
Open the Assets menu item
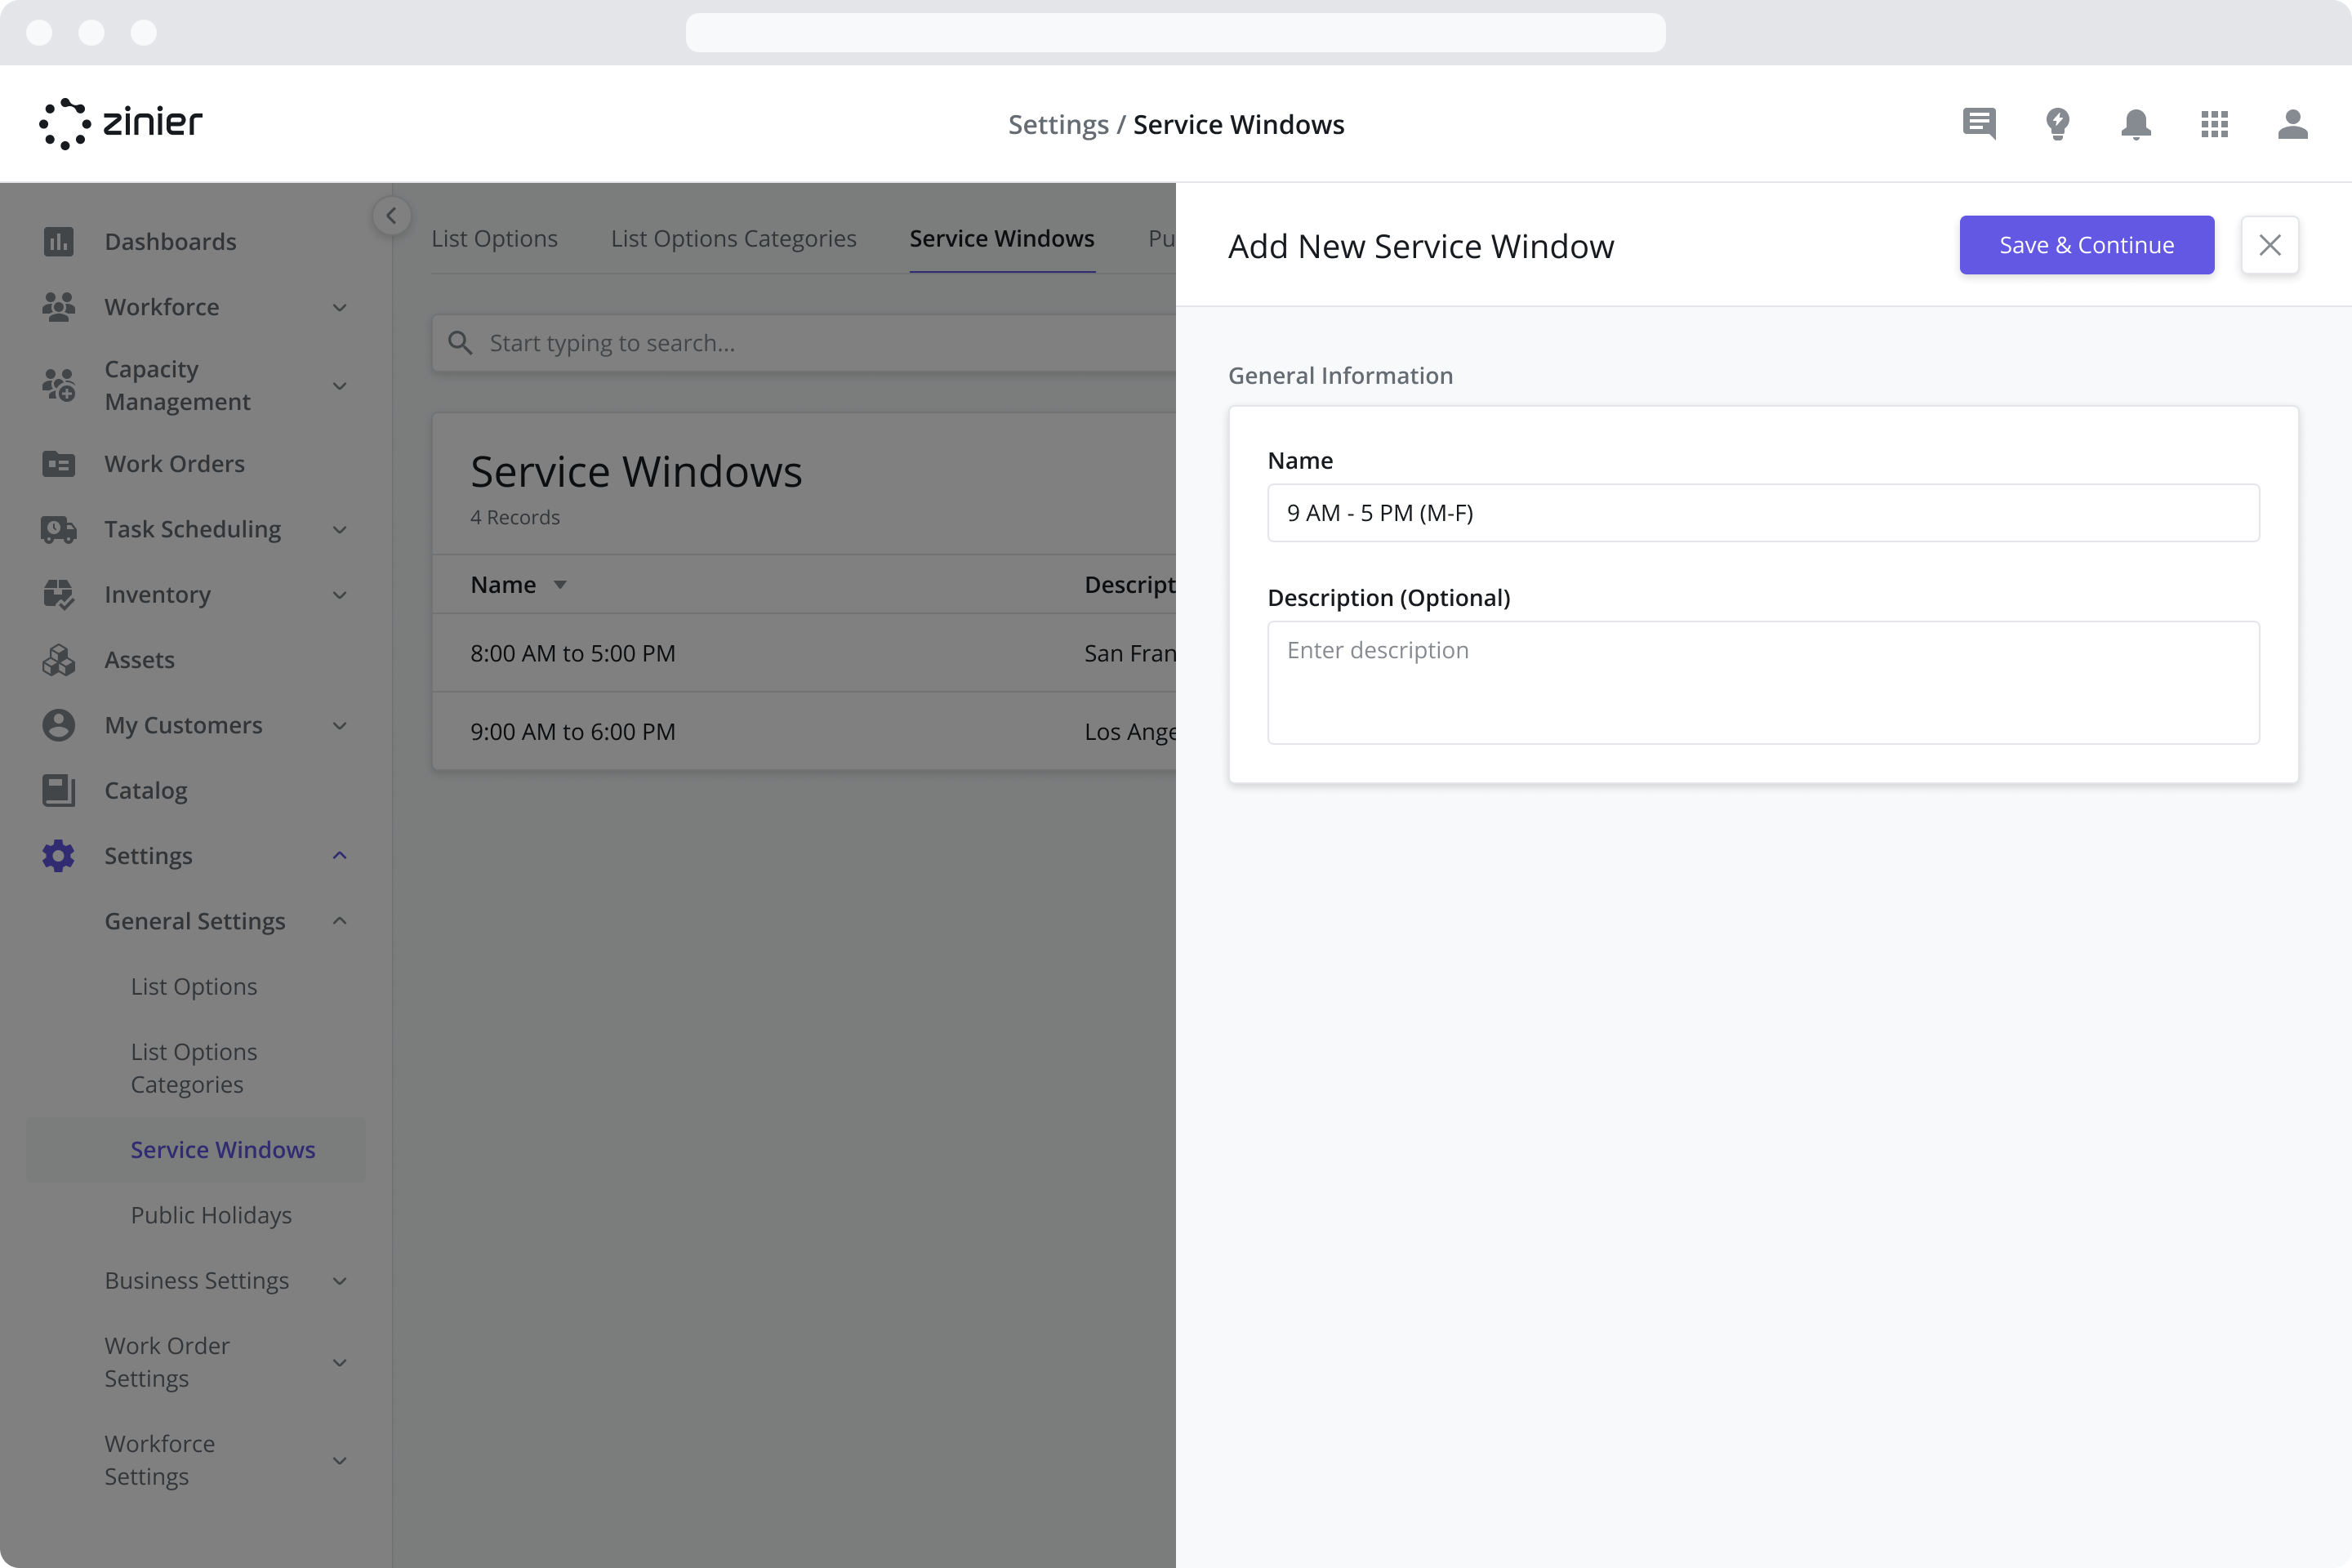(x=139, y=660)
